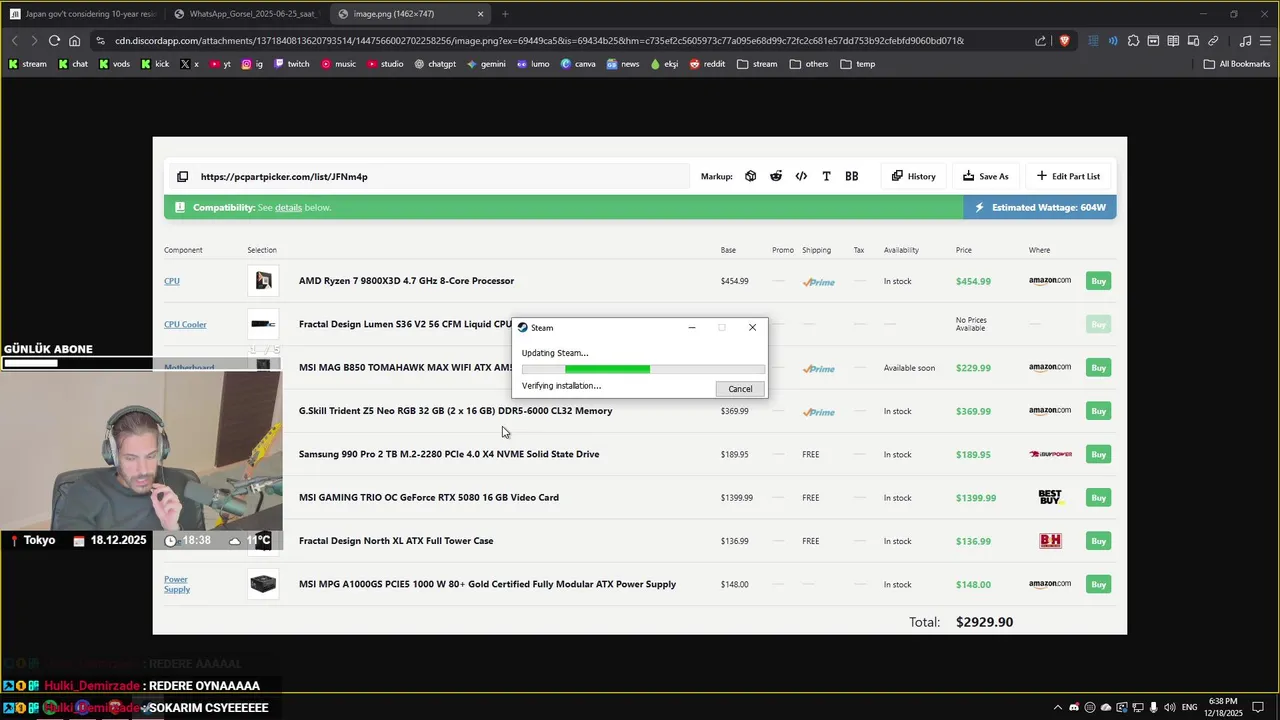The height and width of the screenshot is (720, 1280).
Task: Go back using the browser back arrow
Action: [15, 41]
